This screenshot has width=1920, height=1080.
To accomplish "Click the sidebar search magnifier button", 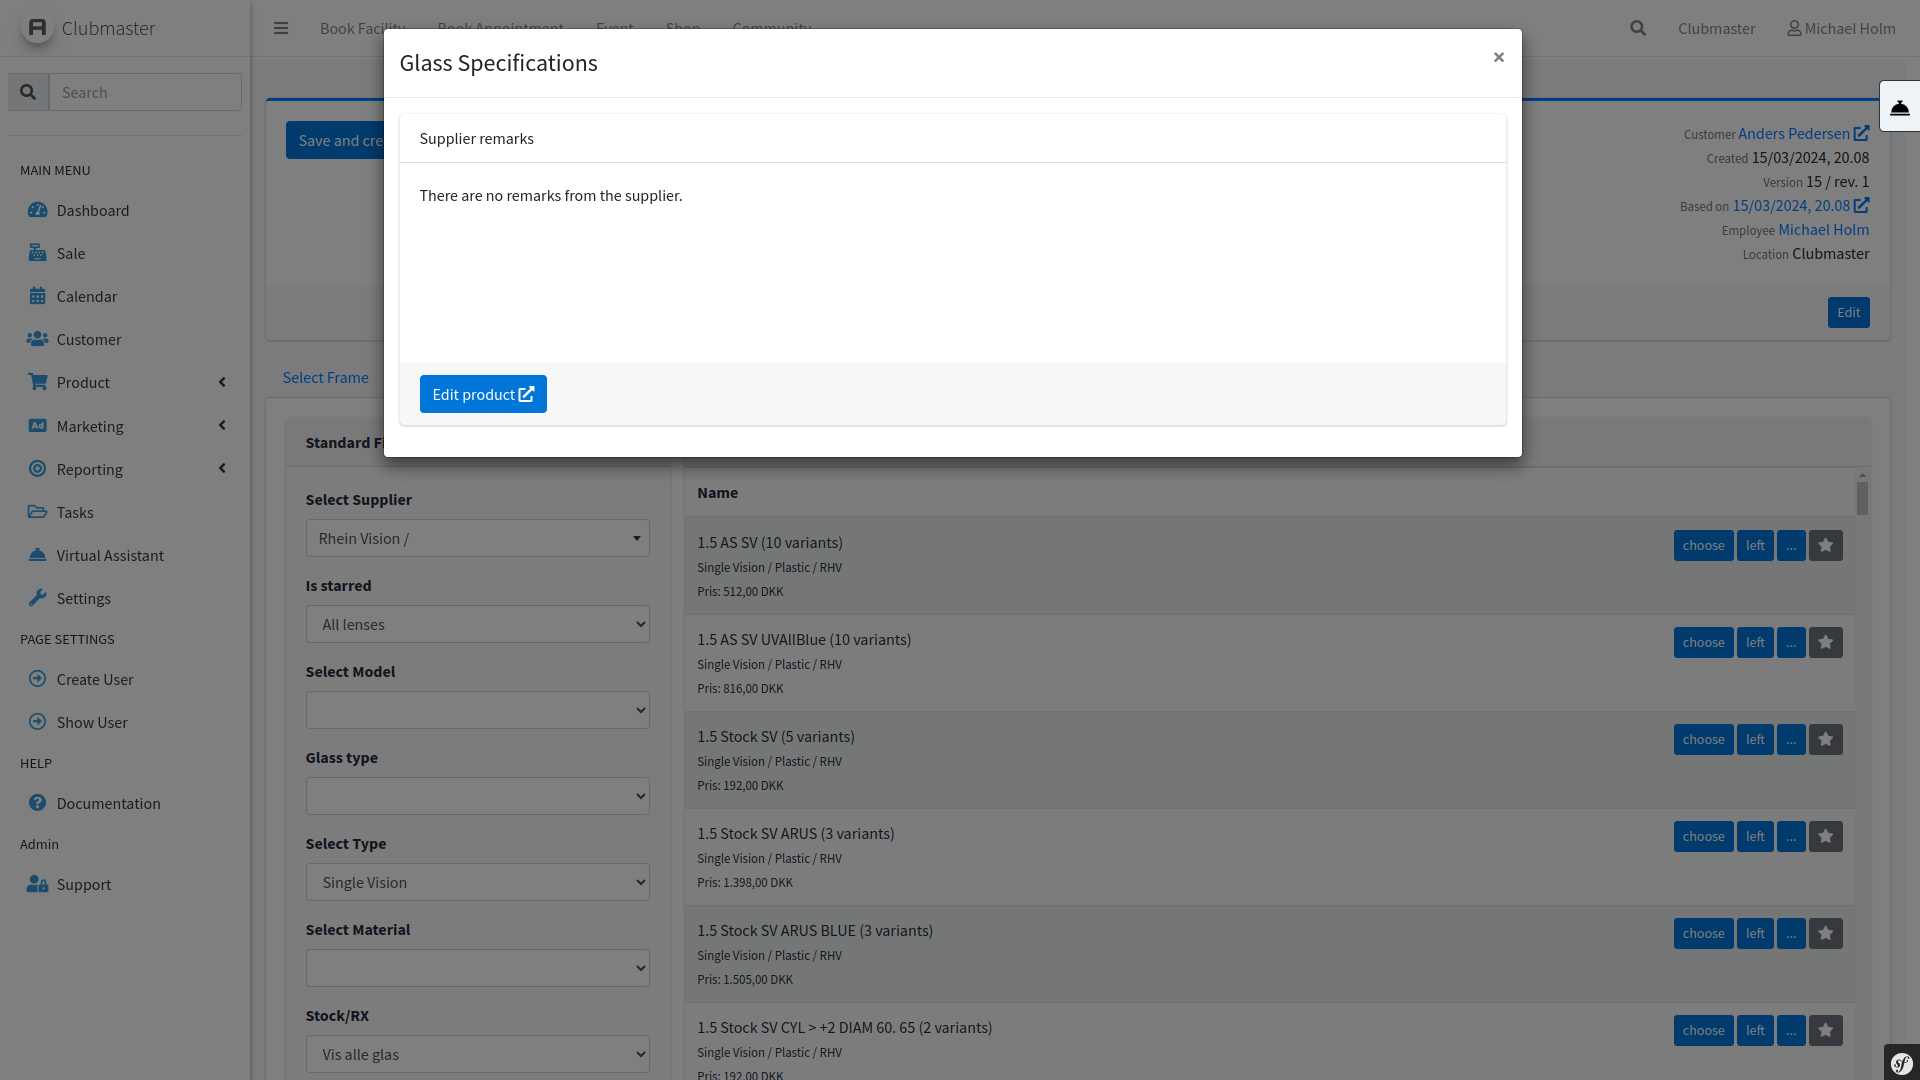I will [x=28, y=92].
